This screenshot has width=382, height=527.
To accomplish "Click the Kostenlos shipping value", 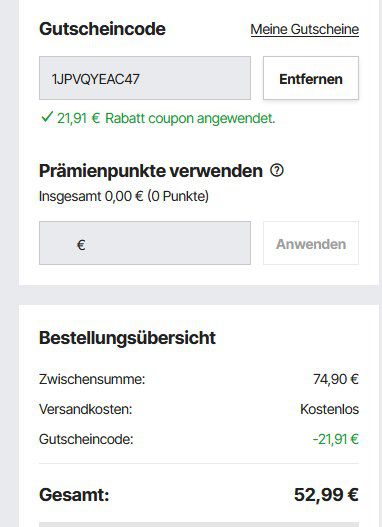I will pyautogui.click(x=329, y=409).
